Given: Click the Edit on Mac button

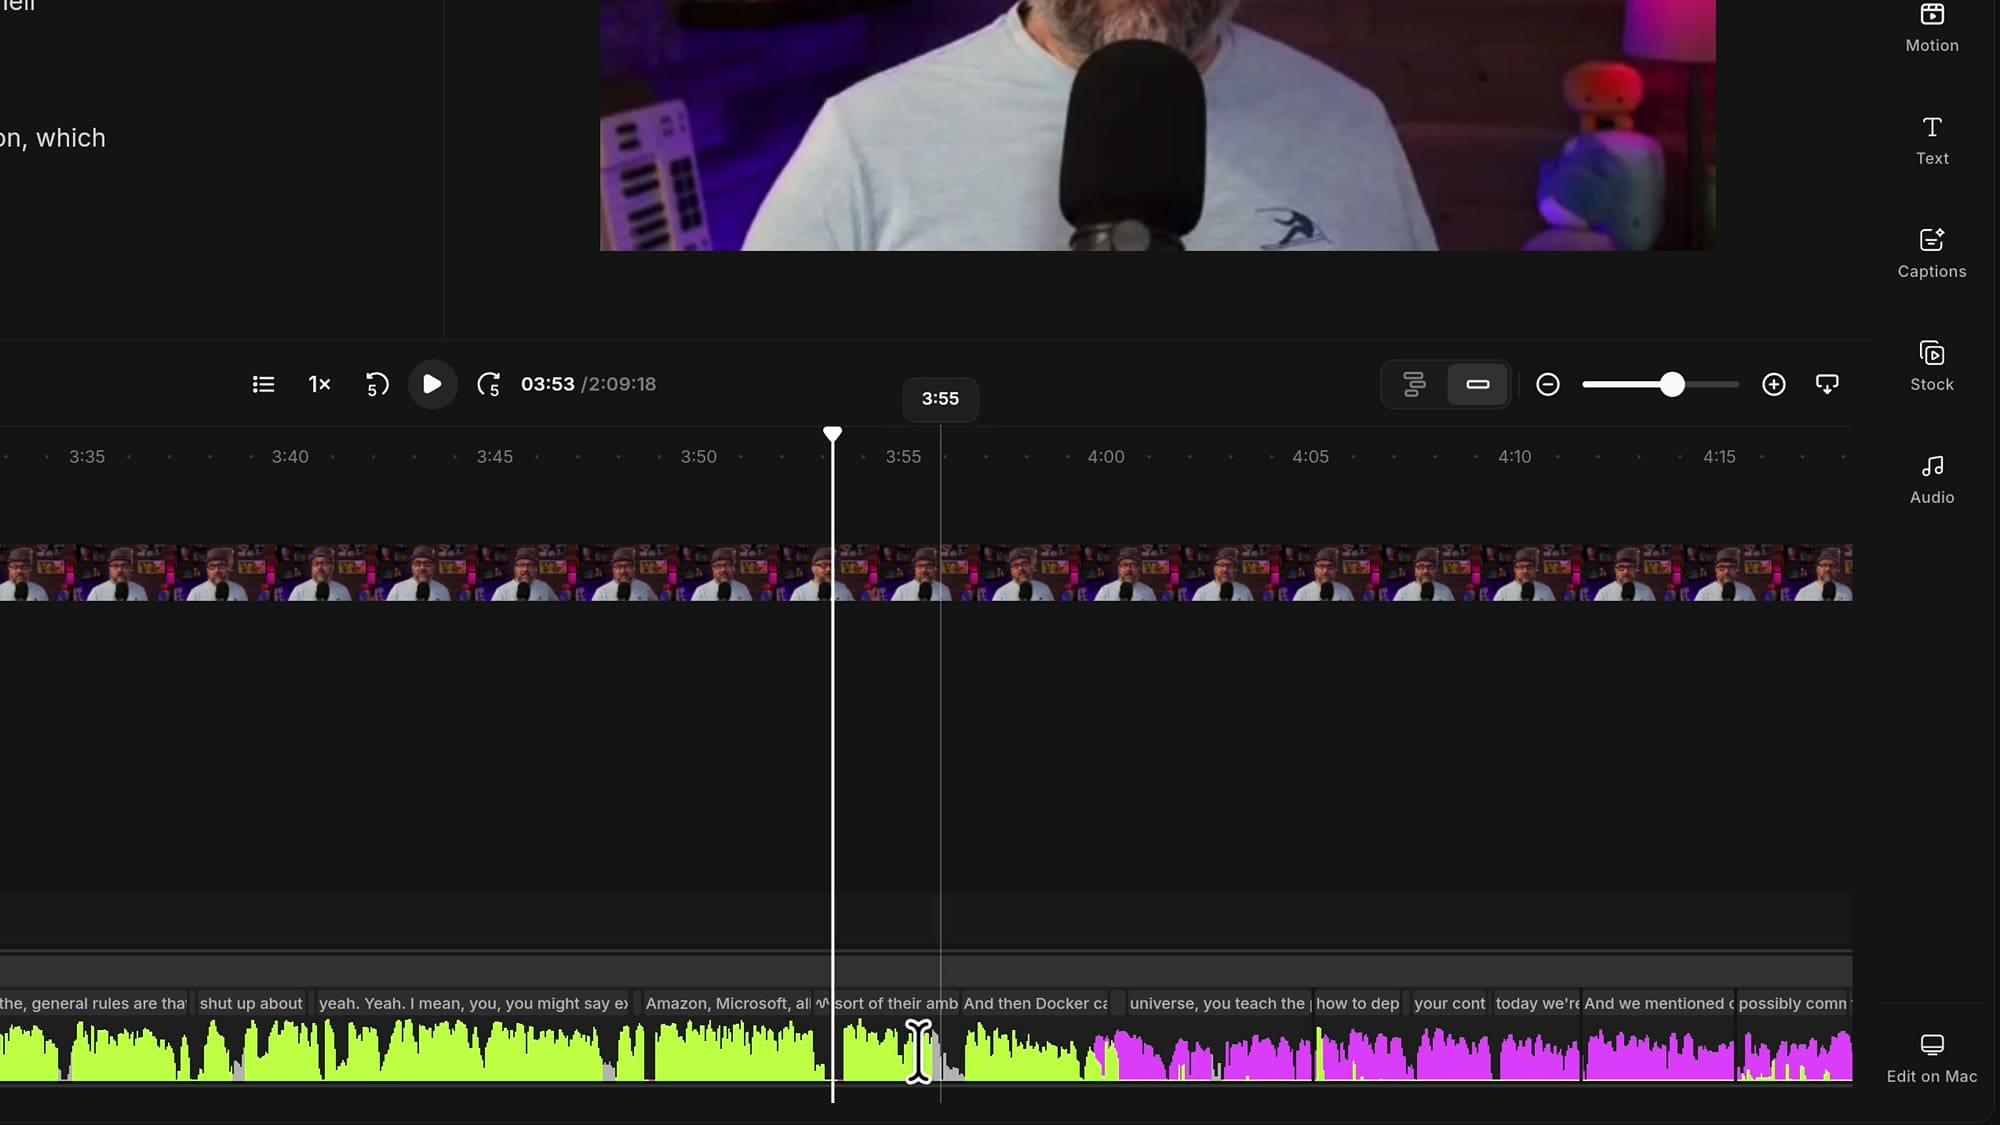Looking at the screenshot, I should [x=1931, y=1059].
